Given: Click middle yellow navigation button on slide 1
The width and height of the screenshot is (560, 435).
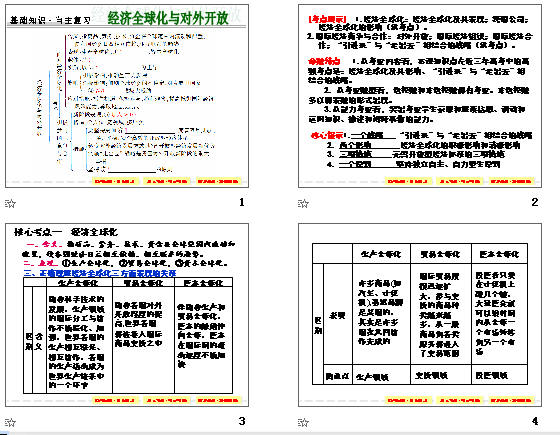Looking at the screenshot, I should (x=167, y=181).
